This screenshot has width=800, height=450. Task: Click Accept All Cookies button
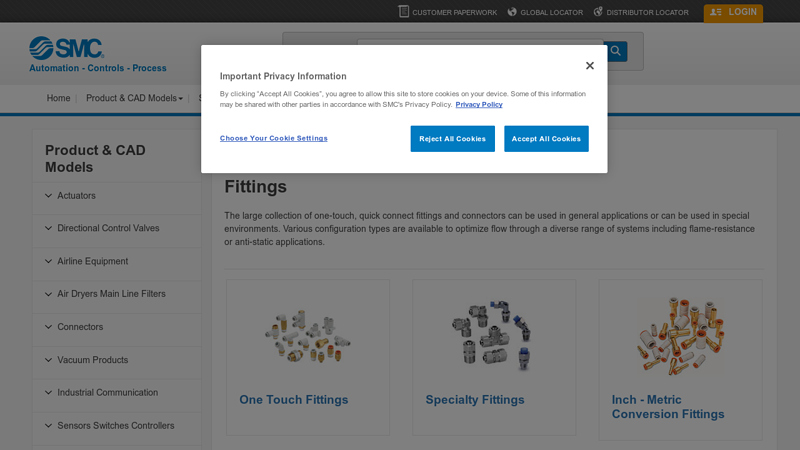546,139
